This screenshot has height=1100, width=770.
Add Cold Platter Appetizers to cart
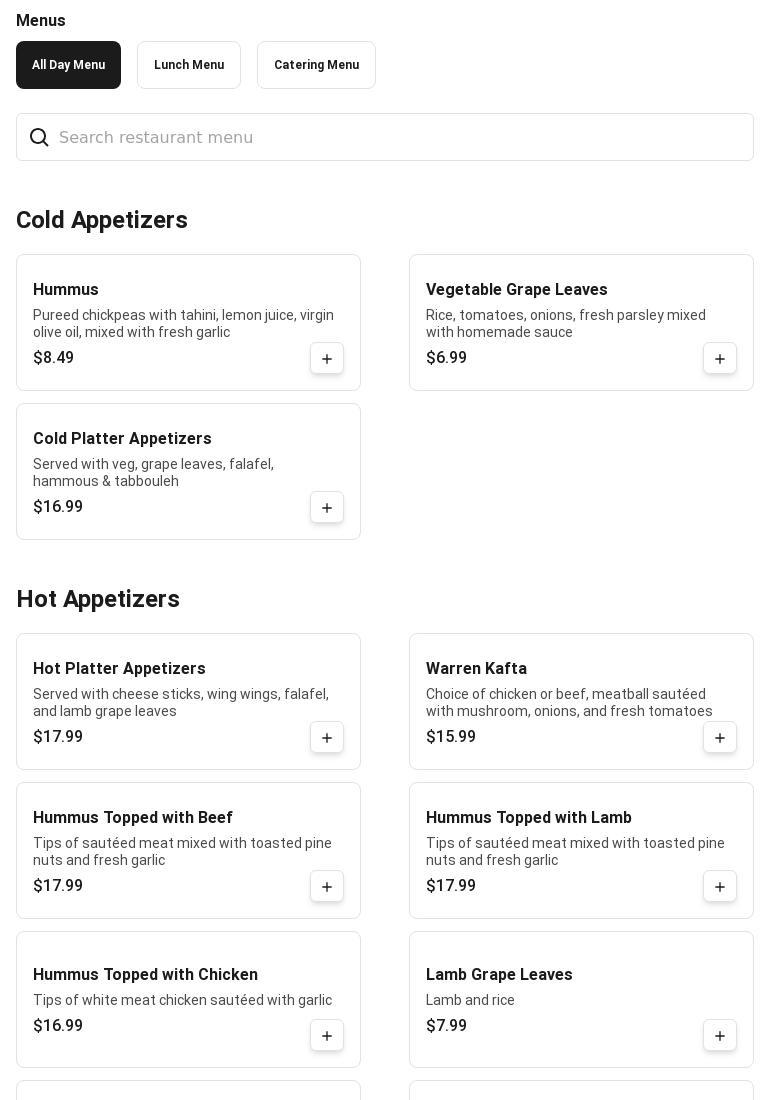coord(327,508)
